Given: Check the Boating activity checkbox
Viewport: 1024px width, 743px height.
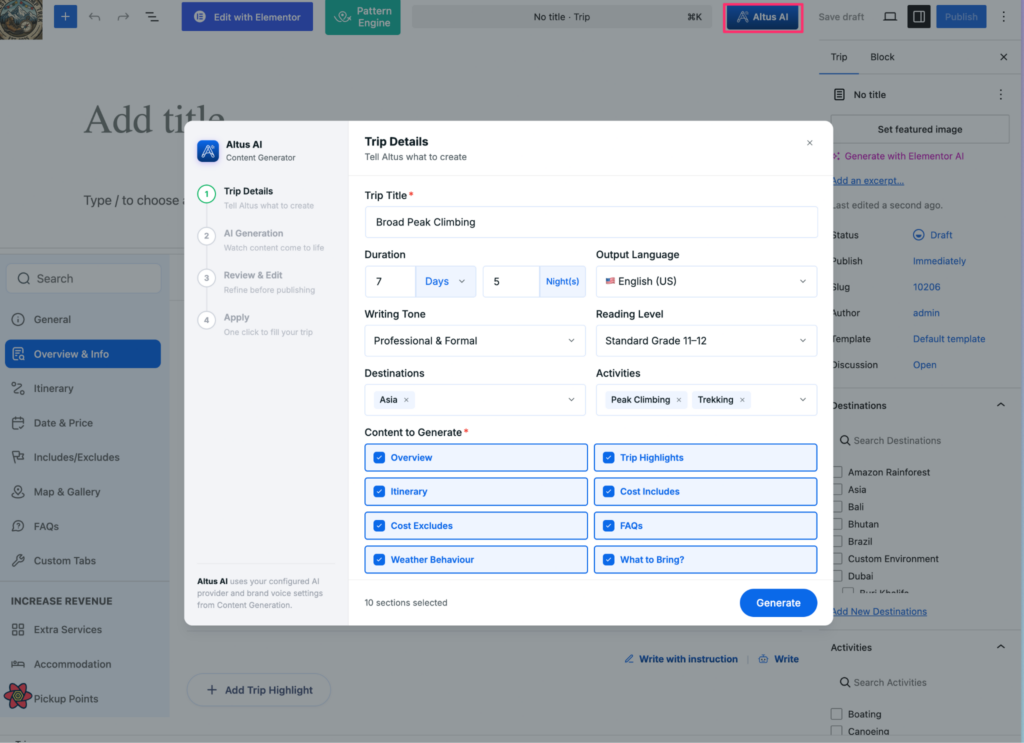Looking at the screenshot, I should [837, 714].
